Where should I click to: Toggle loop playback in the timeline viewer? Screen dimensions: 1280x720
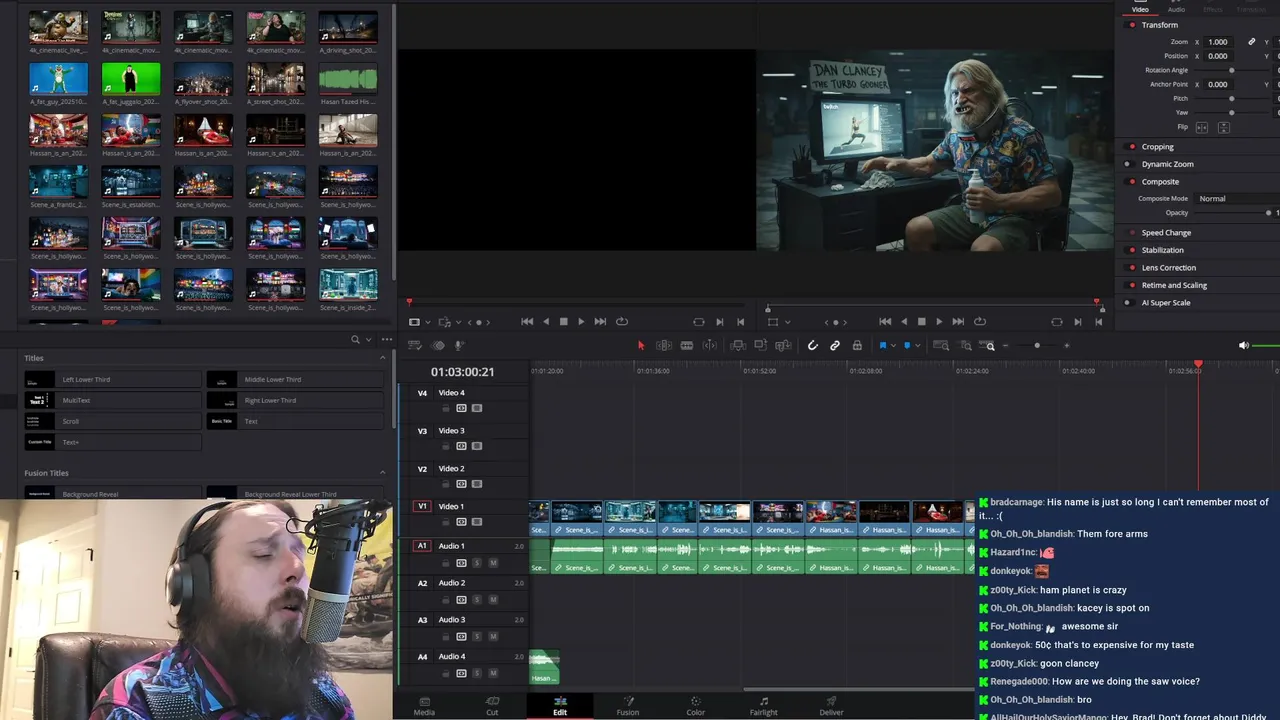point(979,321)
